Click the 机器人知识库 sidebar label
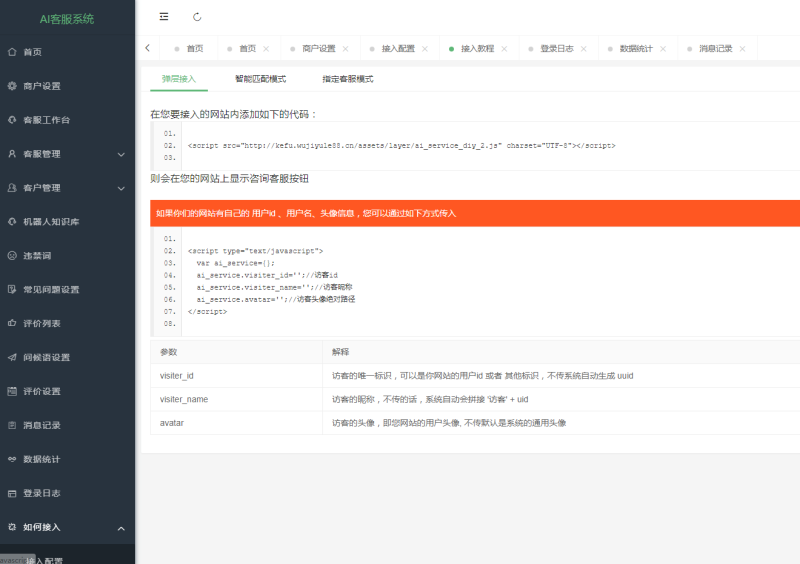 tap(51, 222)
